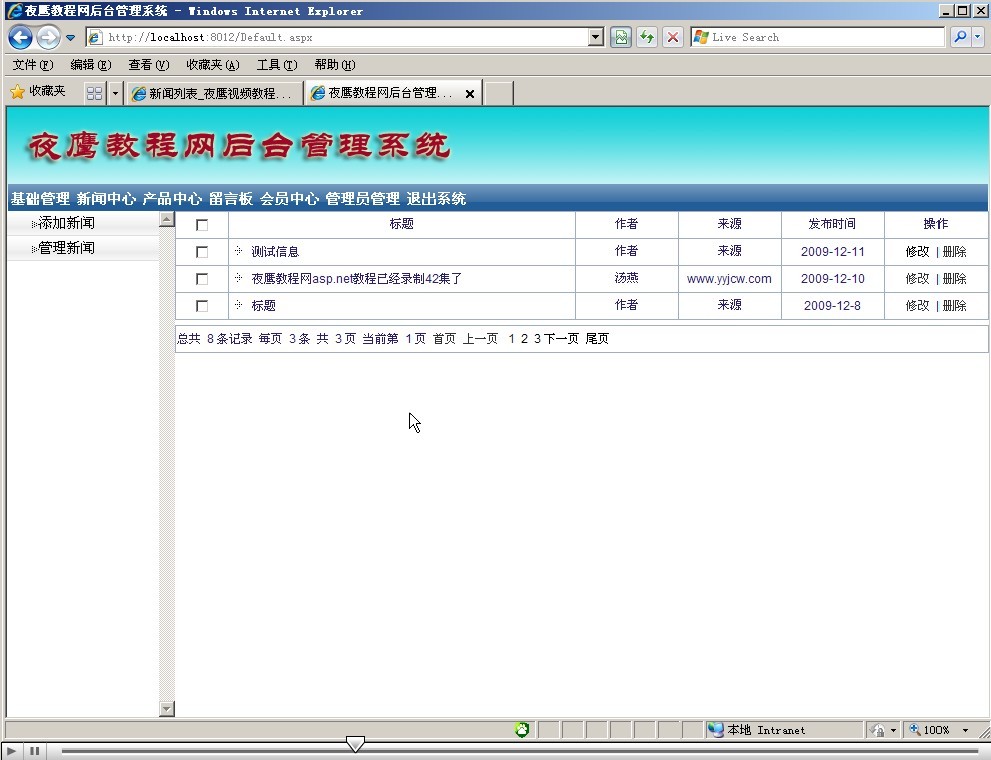Click the Quick Tabs grid icon
The image size is (991, 760).
[x=94, y=93]
